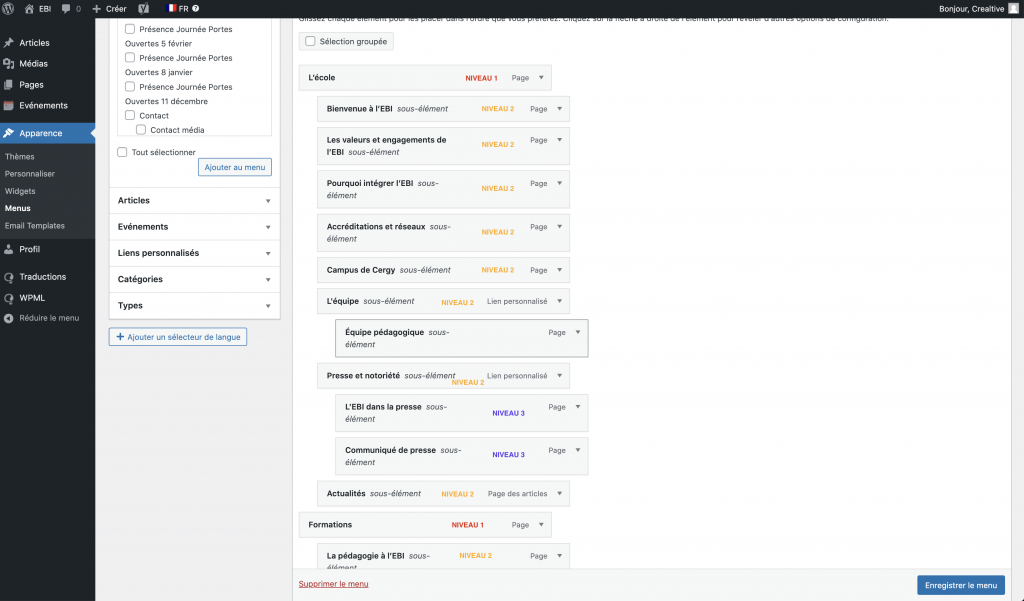Image resolution: width=1024 pixels, height=601 pixels.
Task: Click the Réduire le menu collapse icon
Action: 8,318
